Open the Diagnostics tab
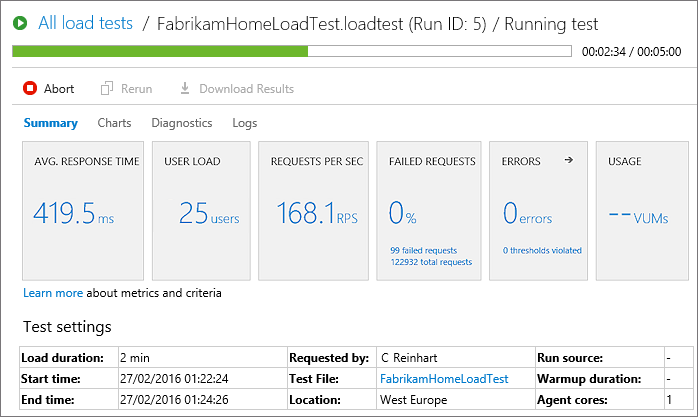Viewport: 698px width, 417px height. click(181, 123)
